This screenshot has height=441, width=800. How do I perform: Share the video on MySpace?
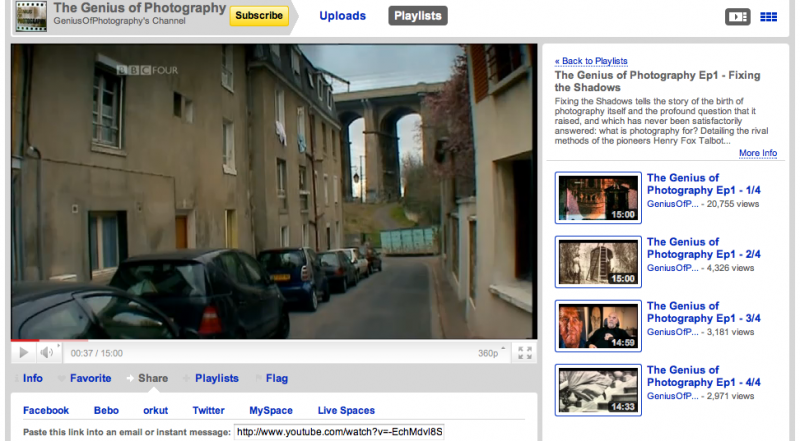coord(271,410)
